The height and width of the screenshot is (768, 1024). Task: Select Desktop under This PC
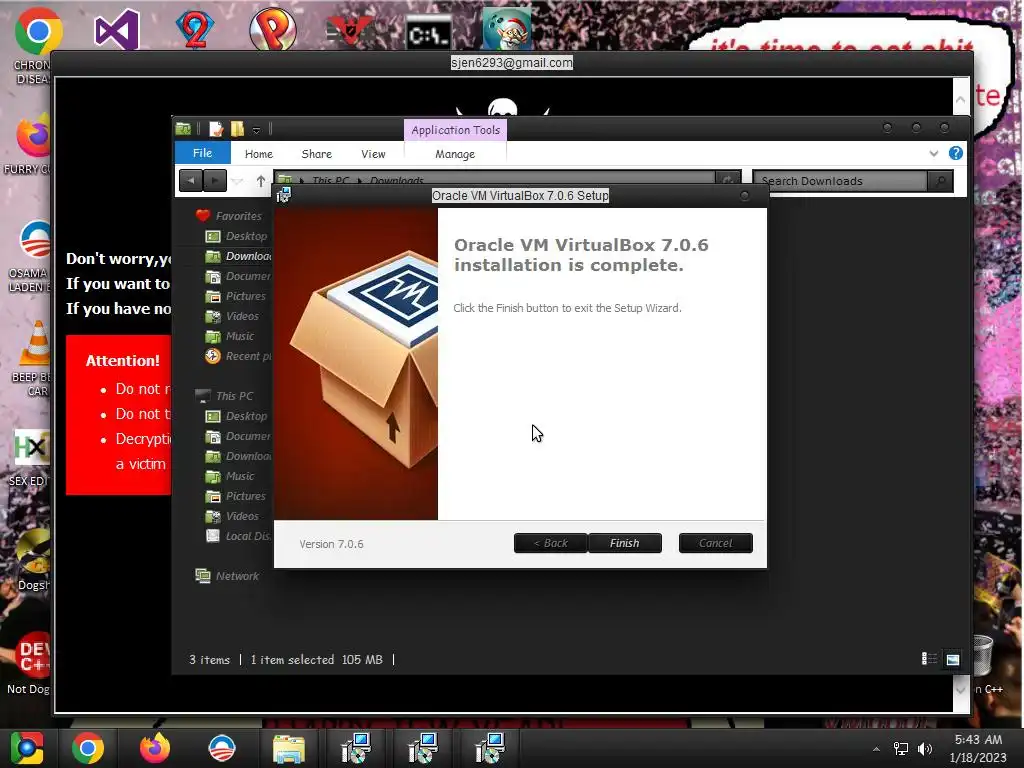(236, 416)
